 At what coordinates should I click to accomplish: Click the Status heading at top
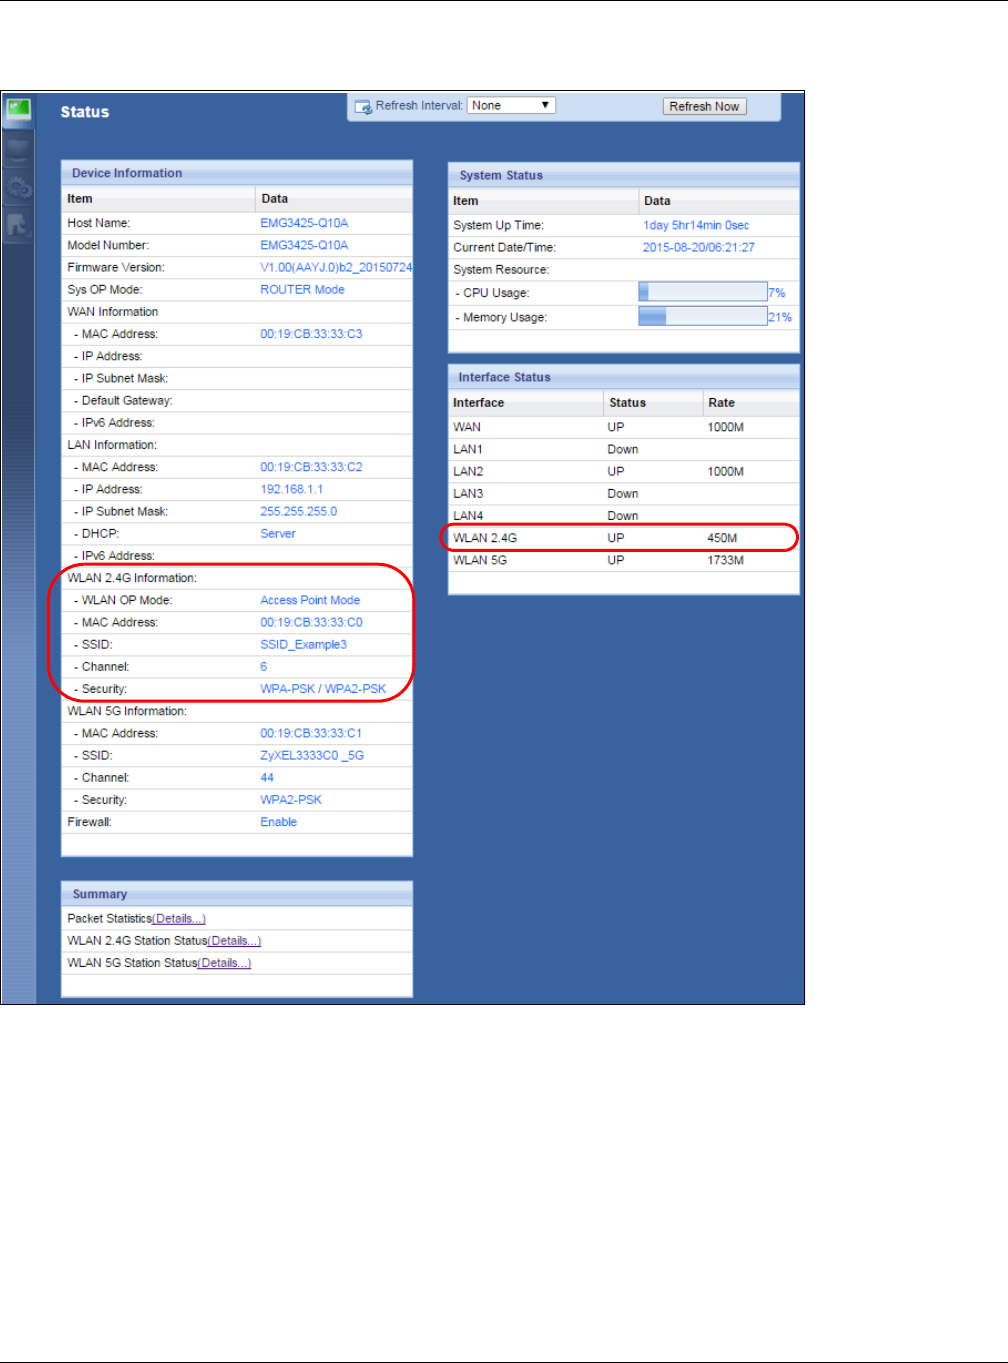(85, 112)
